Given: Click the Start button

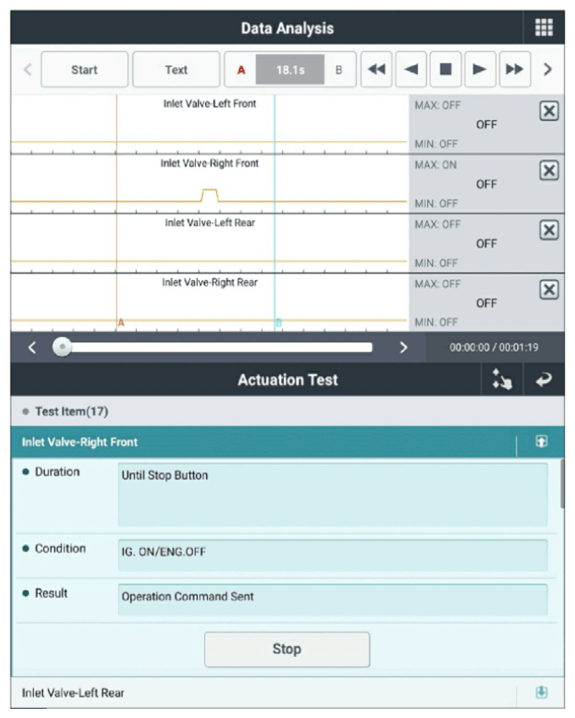Looking at the screenshot, I should (84, 70).
